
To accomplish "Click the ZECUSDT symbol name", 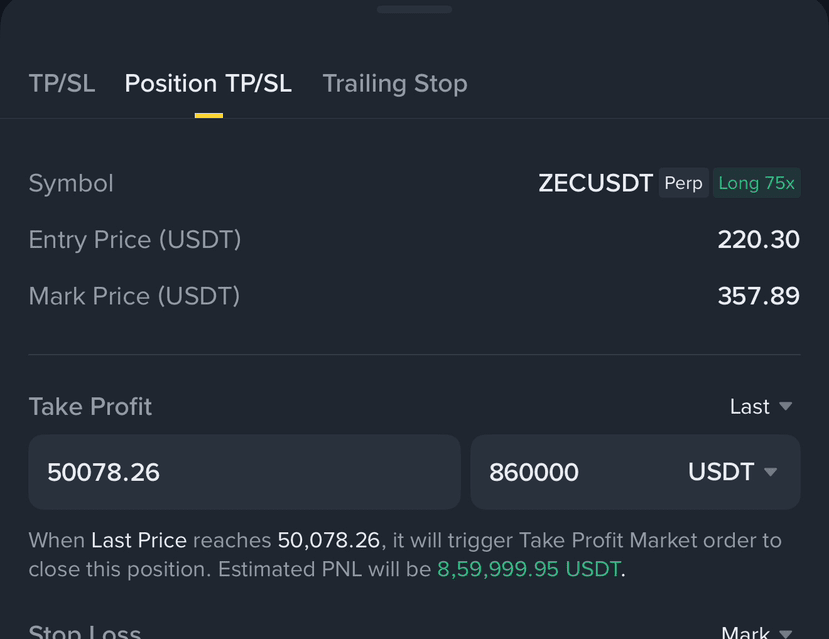I will pos(595,183).
